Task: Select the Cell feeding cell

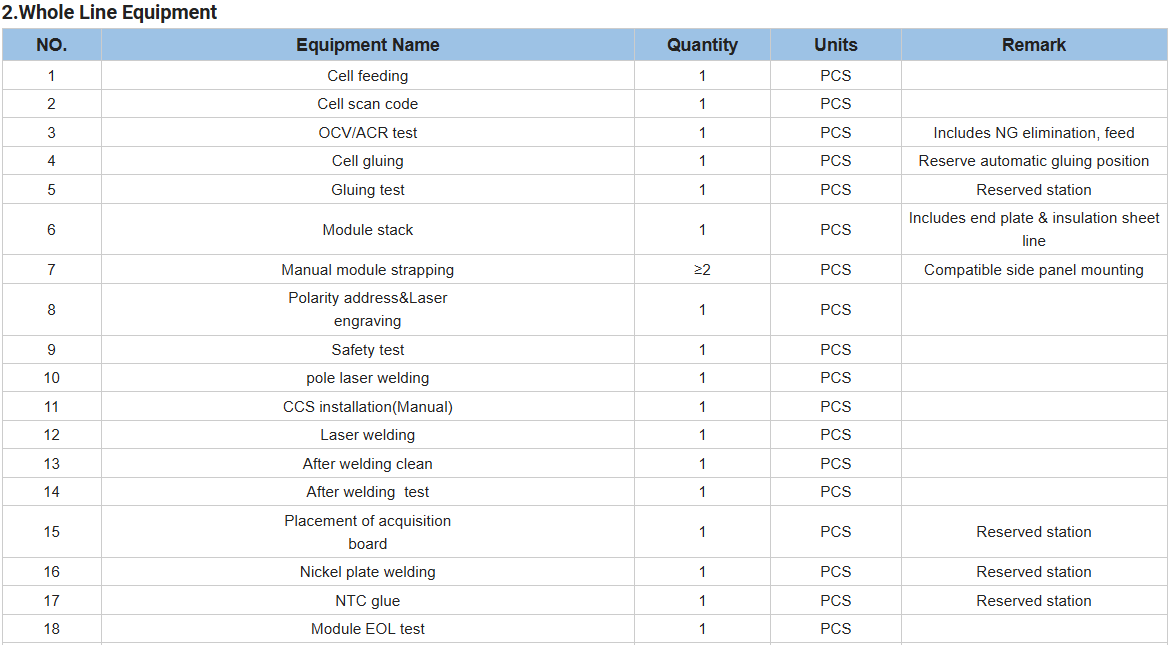Action: click(367, 75)
